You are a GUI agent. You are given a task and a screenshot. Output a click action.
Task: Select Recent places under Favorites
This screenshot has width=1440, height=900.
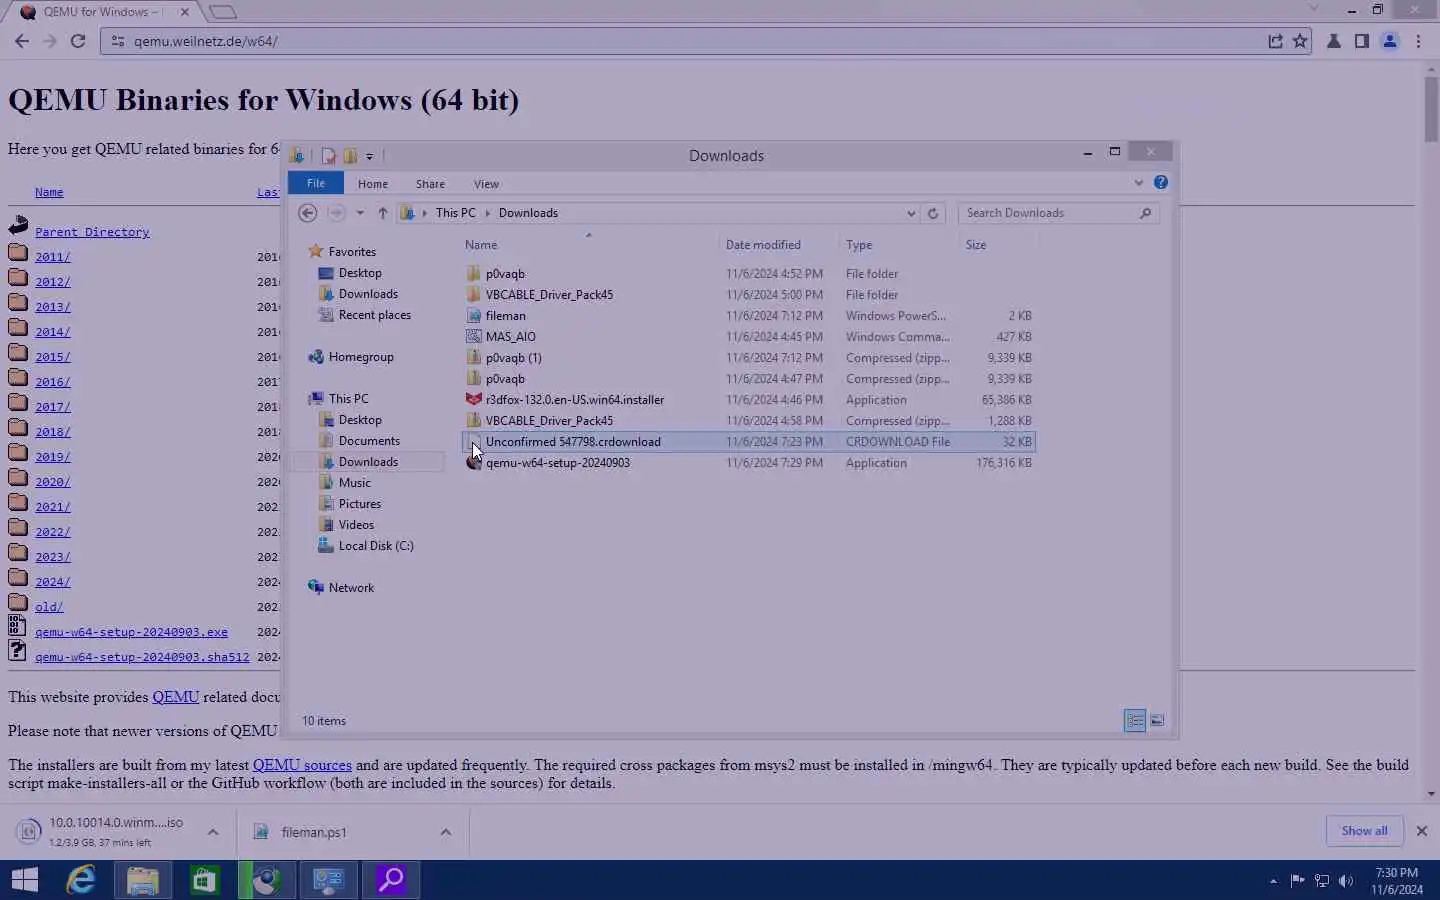375,315
